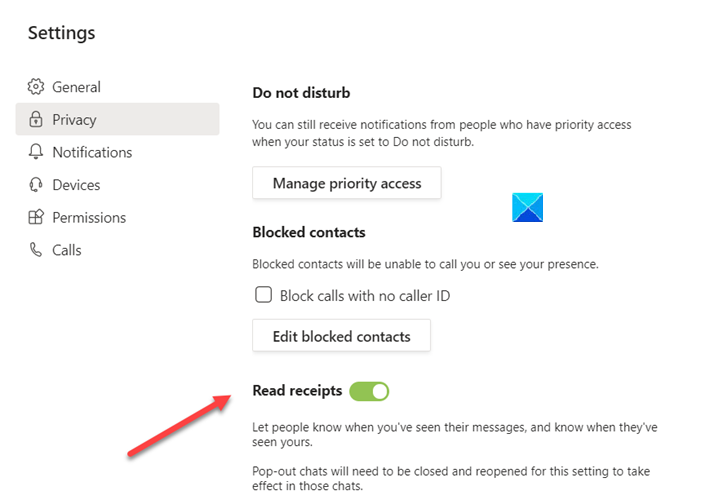Turn off the Read receipts toggle
This screenshot has width=701, height=504.
pyautogui.click(x=369, y=391)
